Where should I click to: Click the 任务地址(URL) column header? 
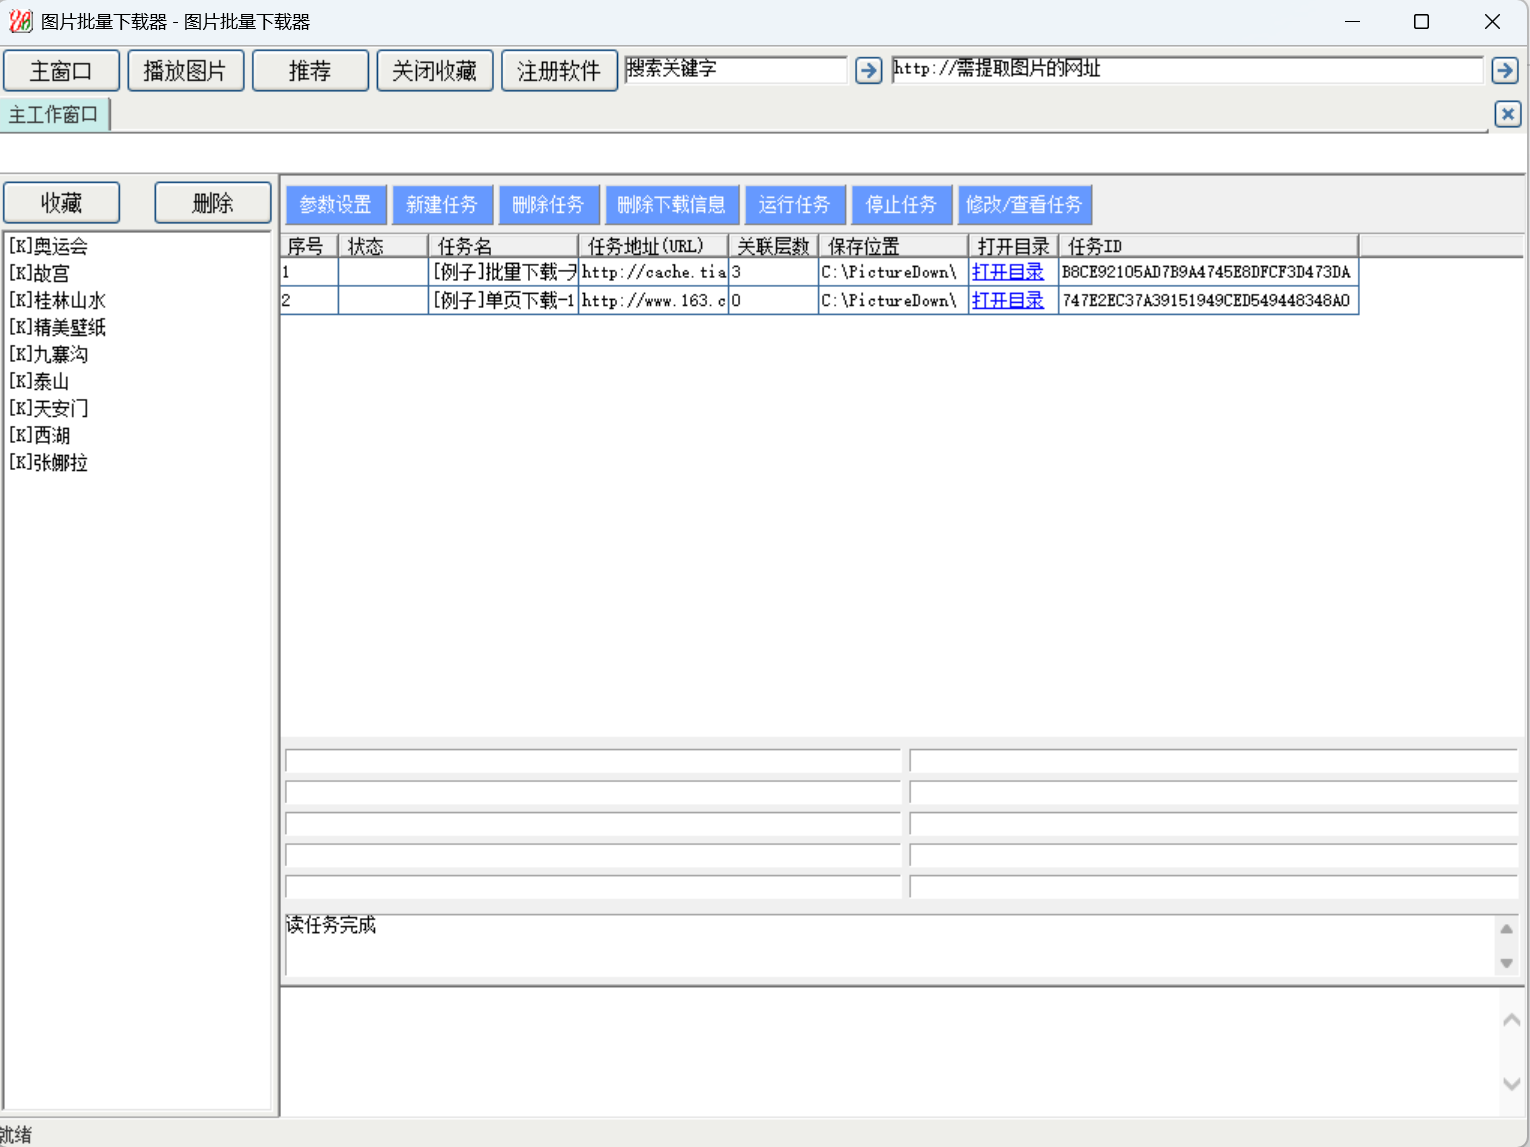(653, 246)
